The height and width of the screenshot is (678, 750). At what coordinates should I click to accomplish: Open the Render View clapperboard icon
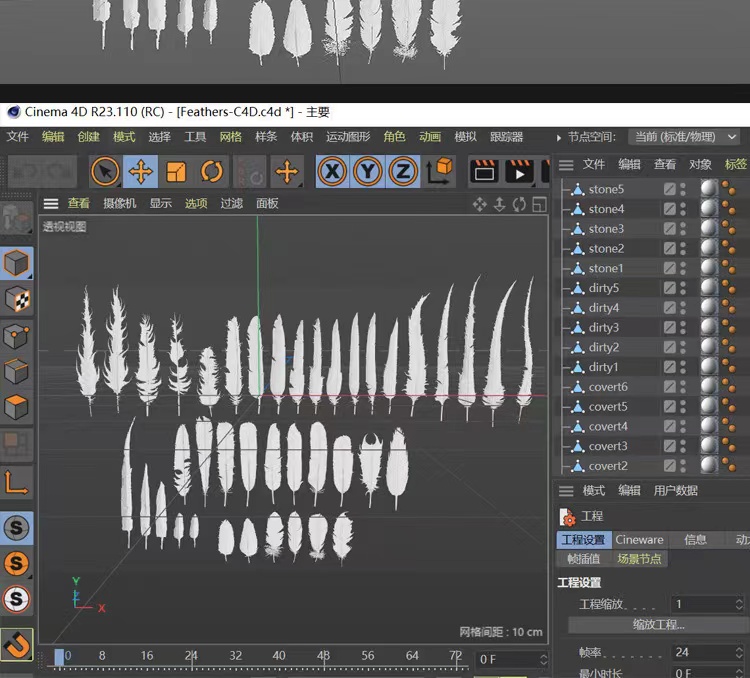pyautogui.click(x=484, y=172)
